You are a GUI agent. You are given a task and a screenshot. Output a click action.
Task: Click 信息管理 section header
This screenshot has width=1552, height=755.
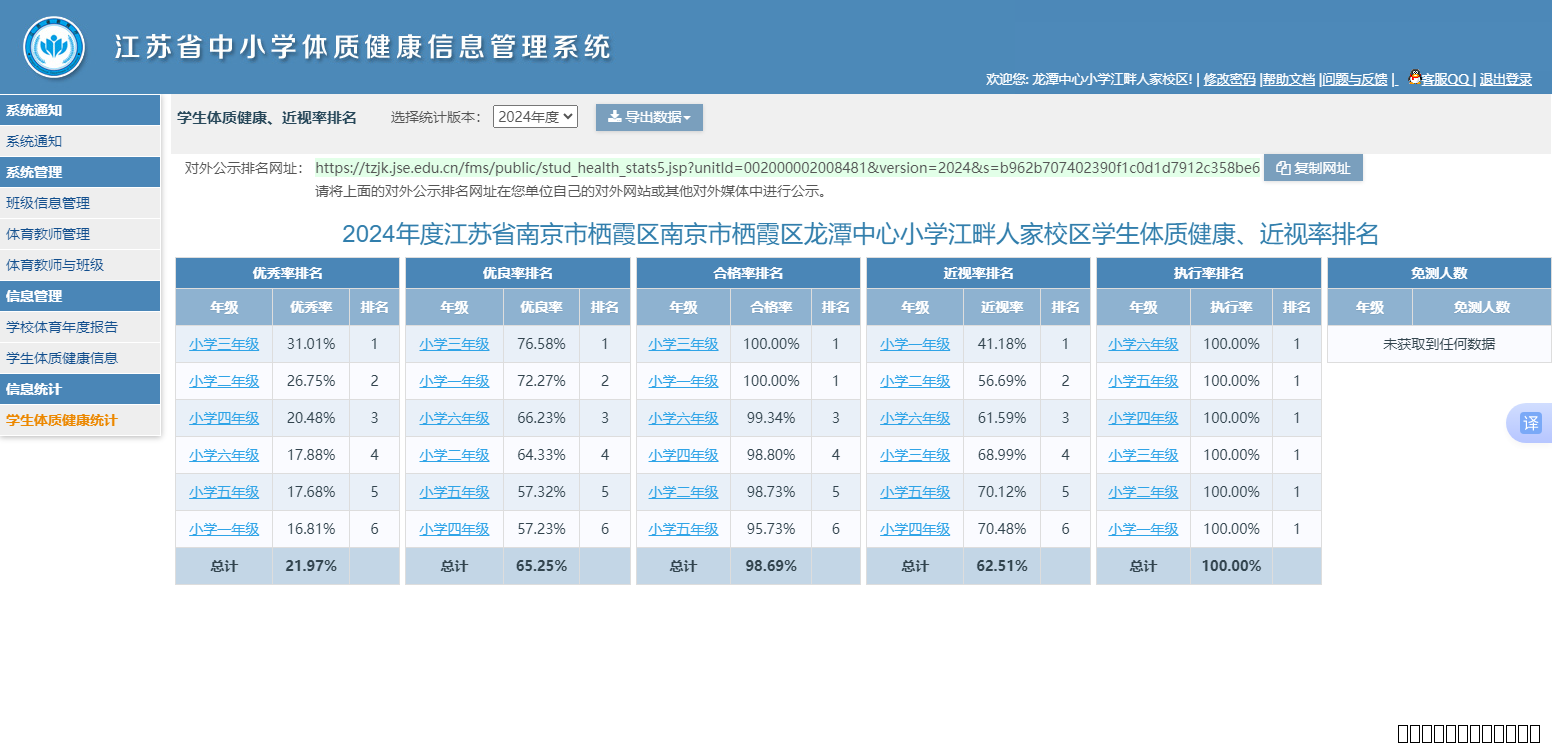(80, 296)
